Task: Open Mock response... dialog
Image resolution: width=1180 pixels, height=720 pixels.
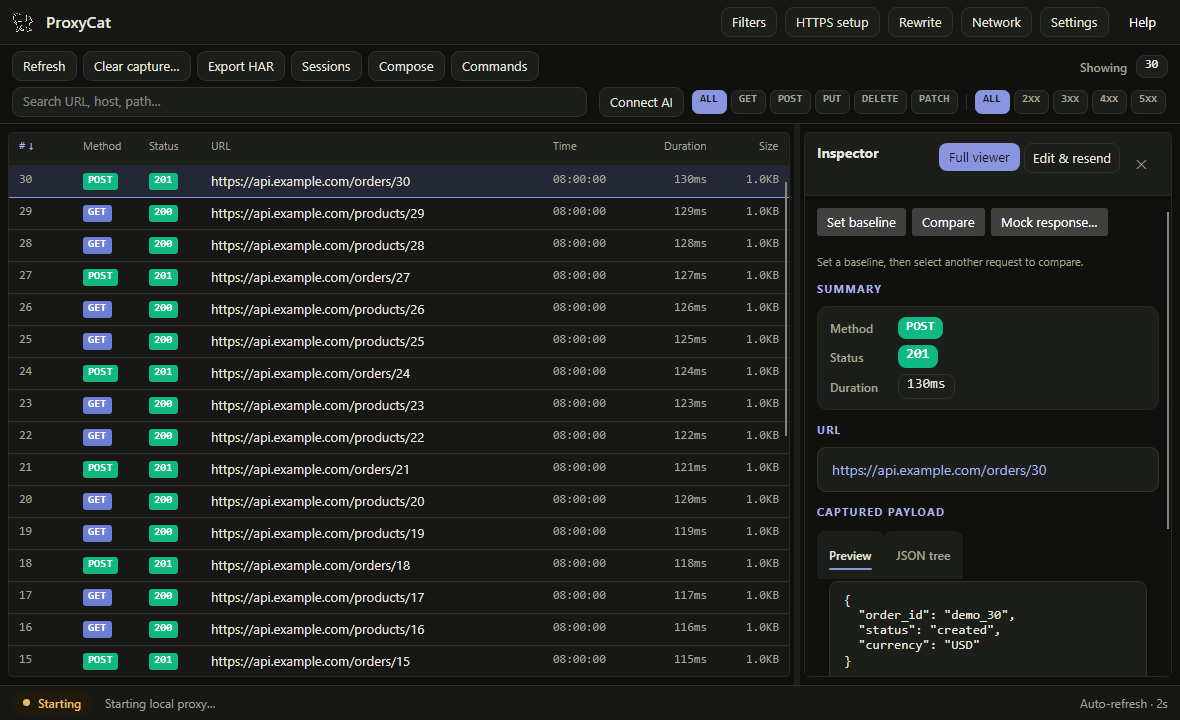Action: [1049, 222]
